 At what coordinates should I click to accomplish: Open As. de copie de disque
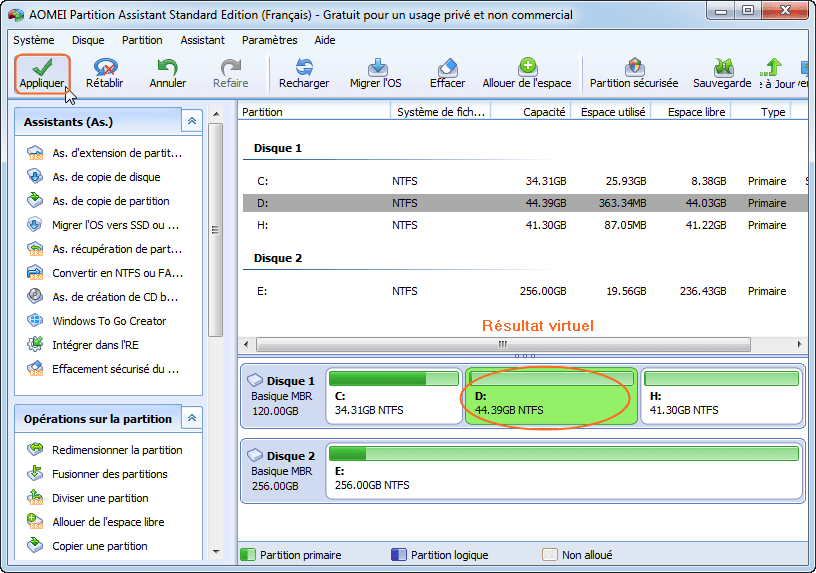click(94, 177)
